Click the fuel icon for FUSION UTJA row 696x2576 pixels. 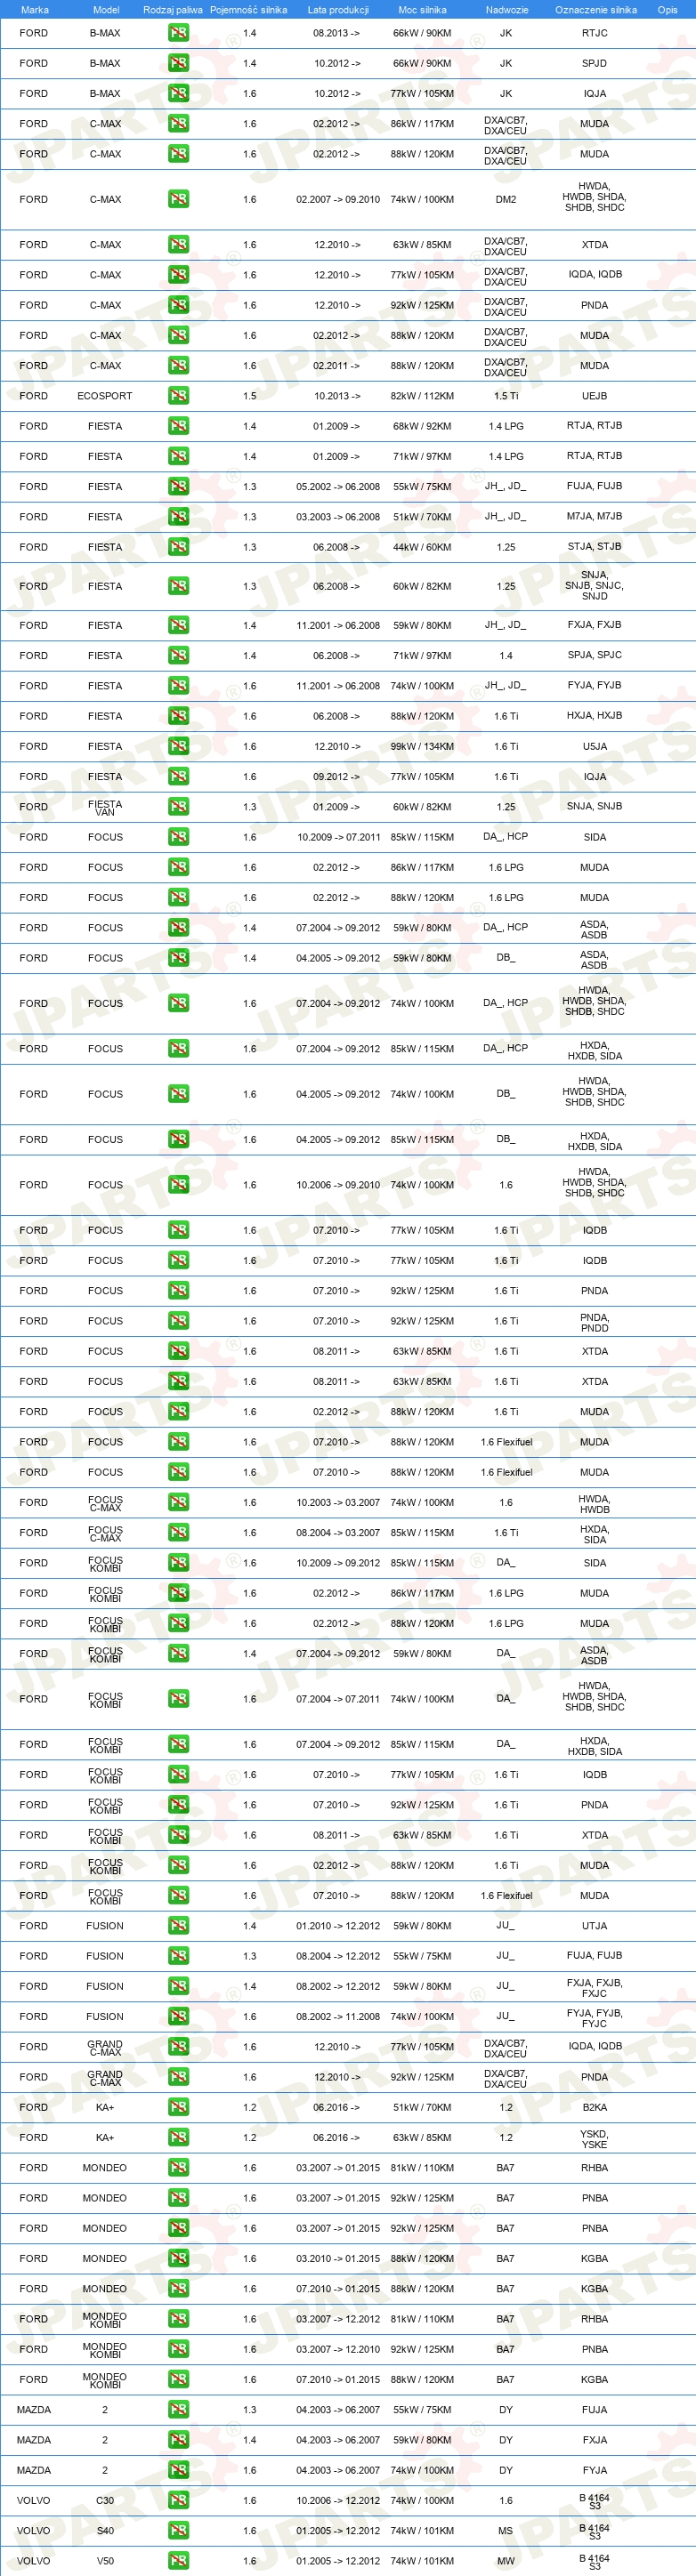pos(178,1925)
